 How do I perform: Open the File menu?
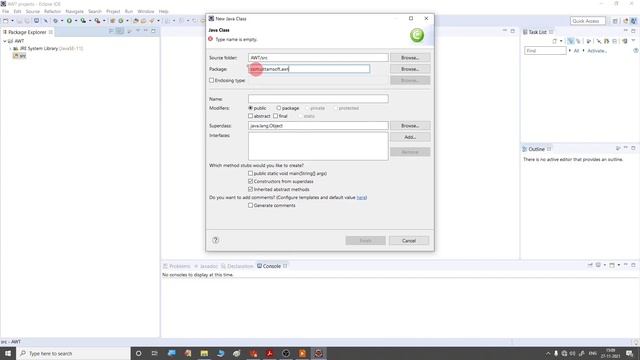click(6, 11)
